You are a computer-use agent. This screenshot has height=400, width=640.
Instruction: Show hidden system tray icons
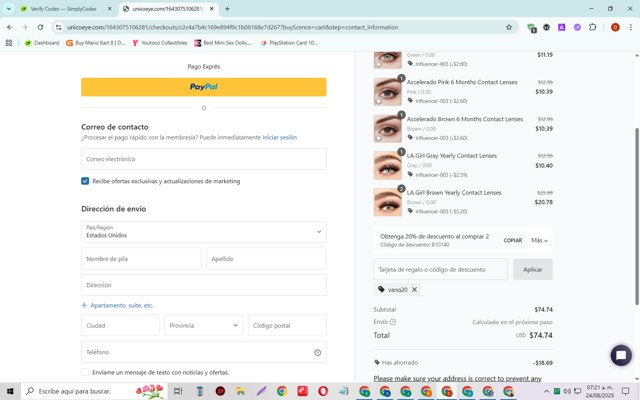tap(546, 391)
